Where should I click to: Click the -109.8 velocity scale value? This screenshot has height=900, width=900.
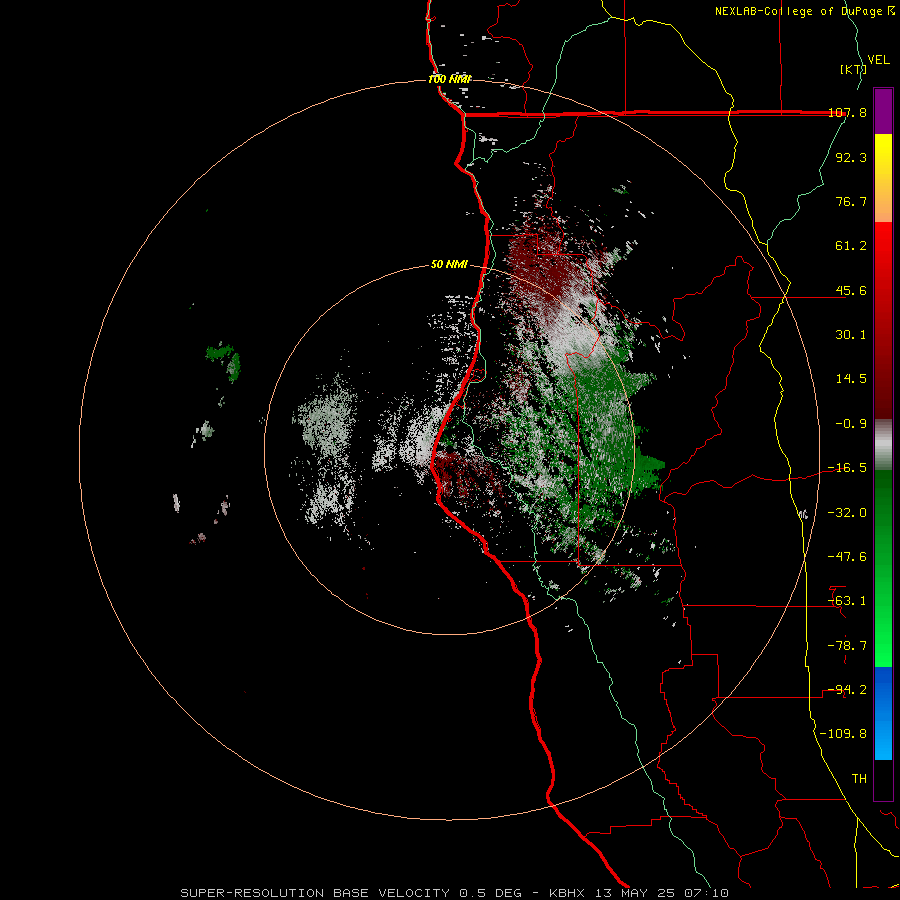[x=844, y=734]
